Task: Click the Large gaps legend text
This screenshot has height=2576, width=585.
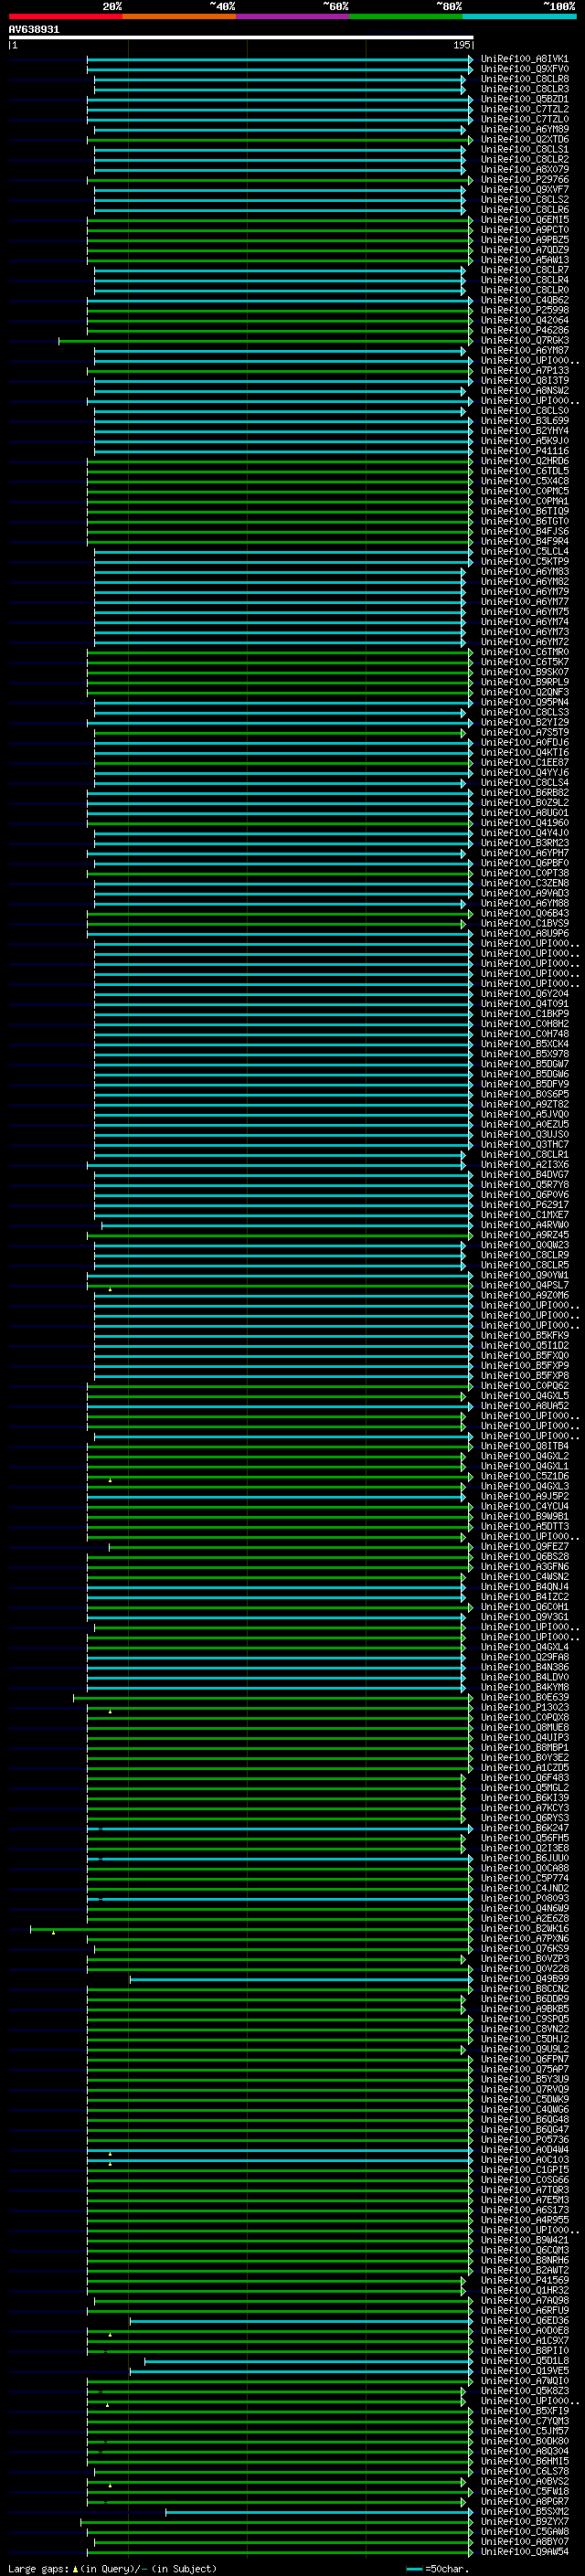Action: click(x=112, y=2568)
